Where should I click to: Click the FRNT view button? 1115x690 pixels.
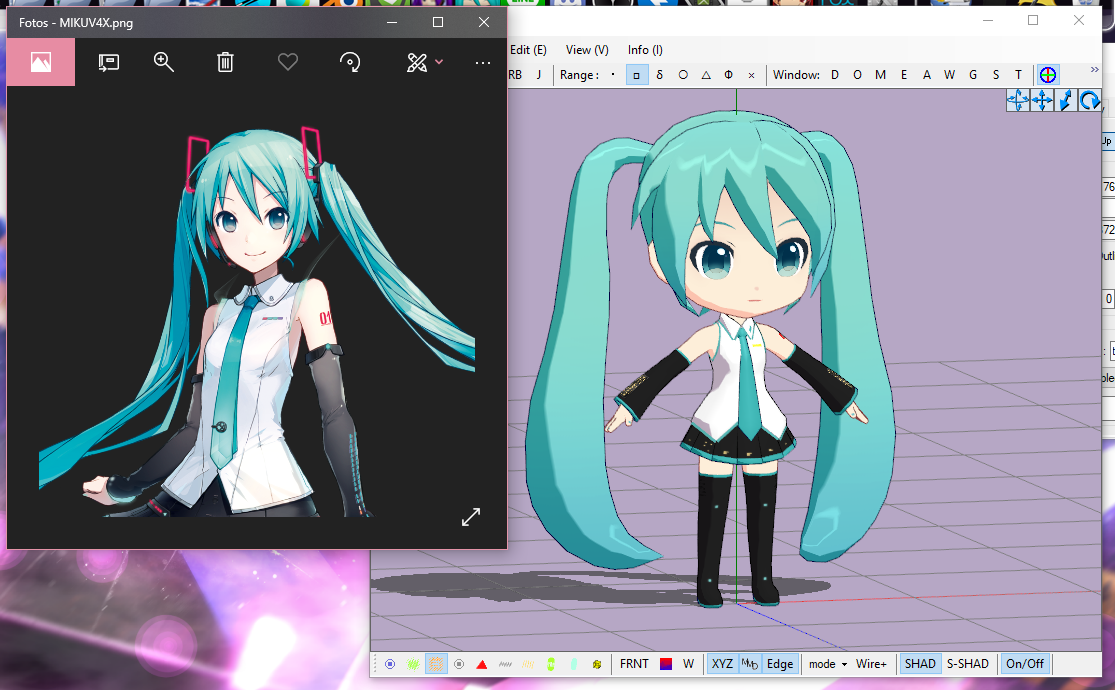[634, 664]
